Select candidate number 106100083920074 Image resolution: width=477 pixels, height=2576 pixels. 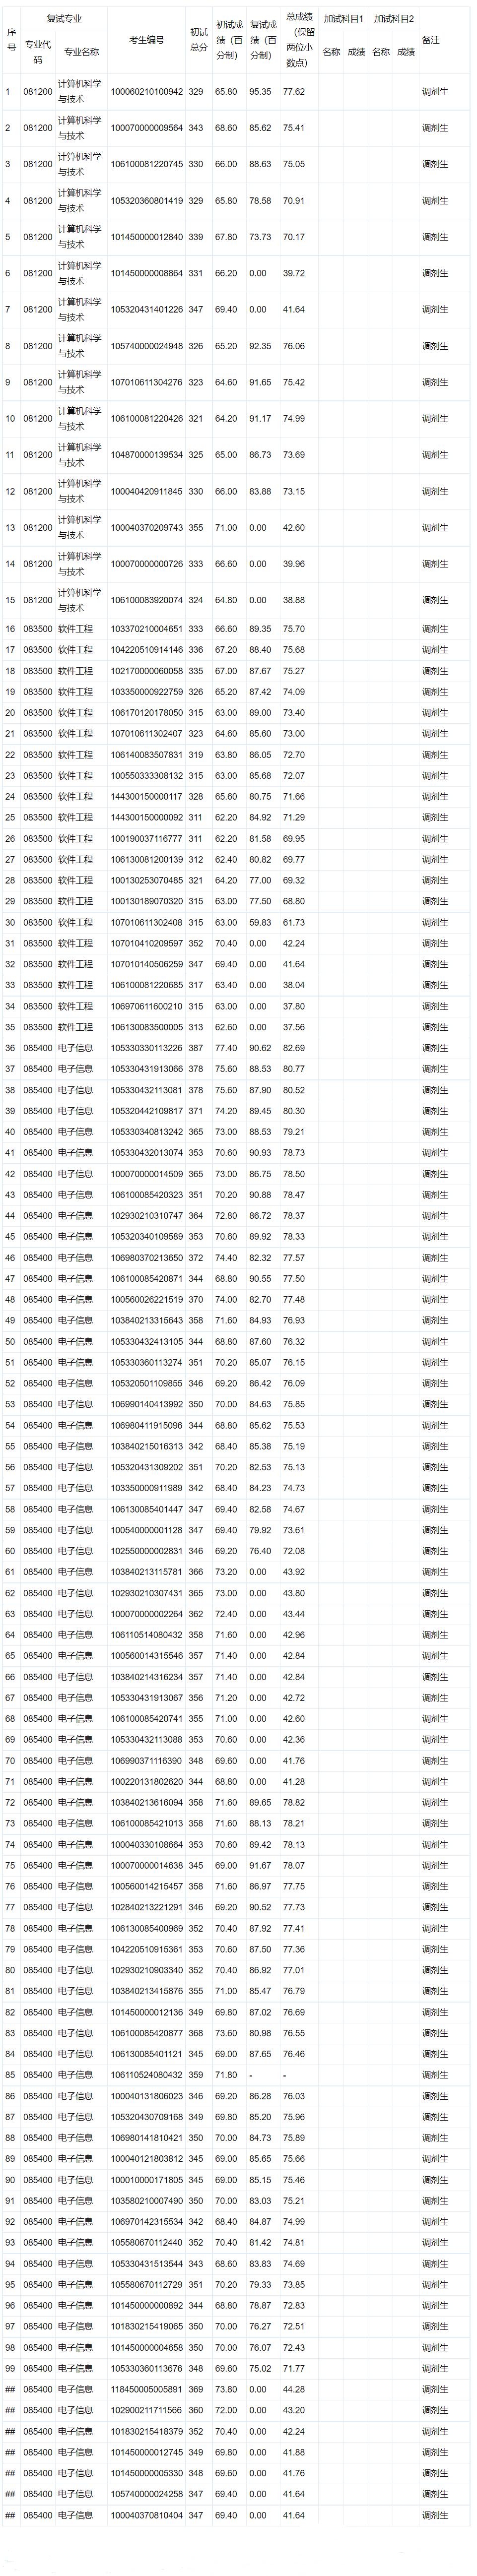pyautogui.click(x=146, y=600)
